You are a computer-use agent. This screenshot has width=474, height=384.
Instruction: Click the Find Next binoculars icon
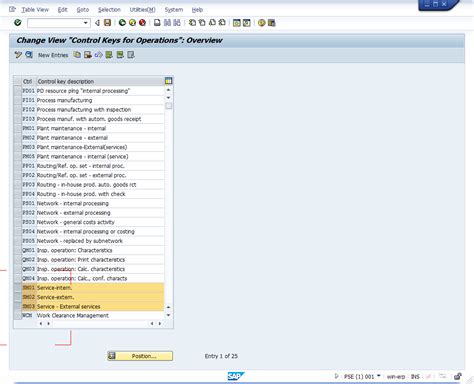[177, 23]
